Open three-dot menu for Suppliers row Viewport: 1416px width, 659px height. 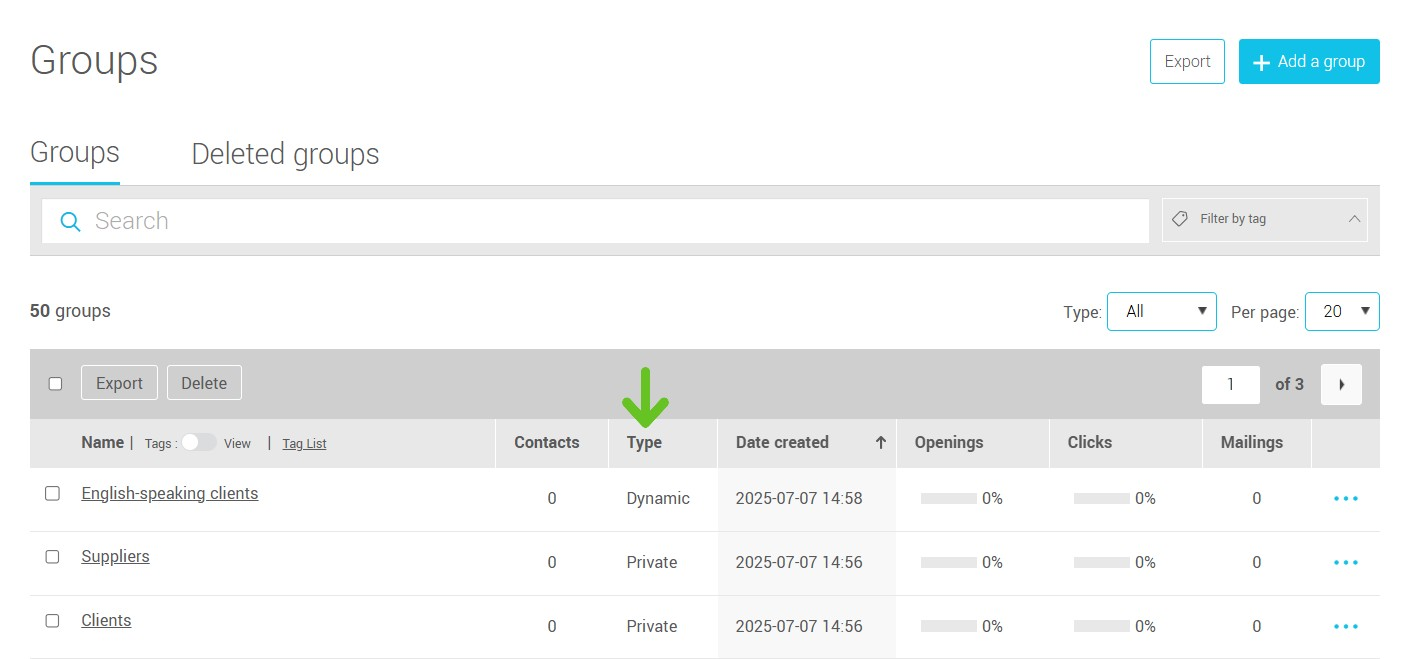pyautogui.click(x=1345, y=562)
